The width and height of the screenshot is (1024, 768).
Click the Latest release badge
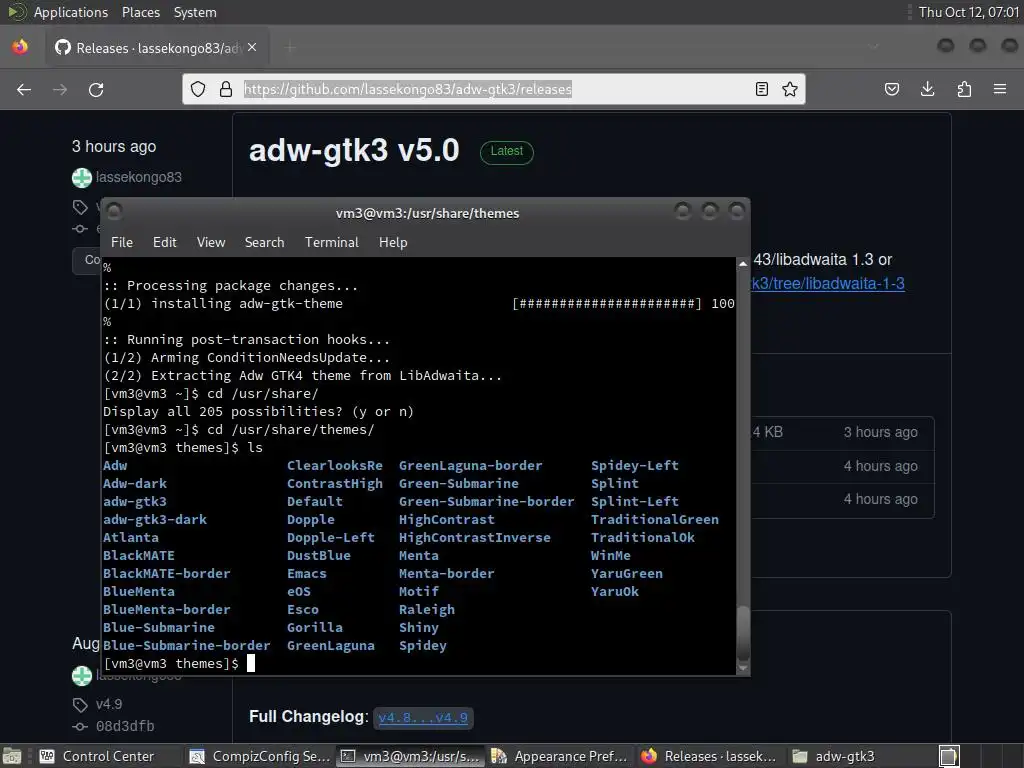[507, 152]
